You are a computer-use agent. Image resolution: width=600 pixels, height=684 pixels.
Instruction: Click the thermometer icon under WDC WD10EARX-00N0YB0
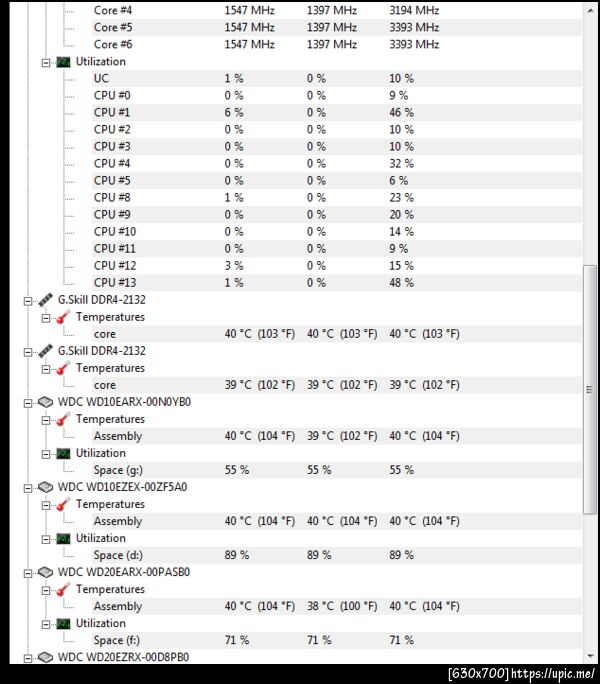pos(63,419)
